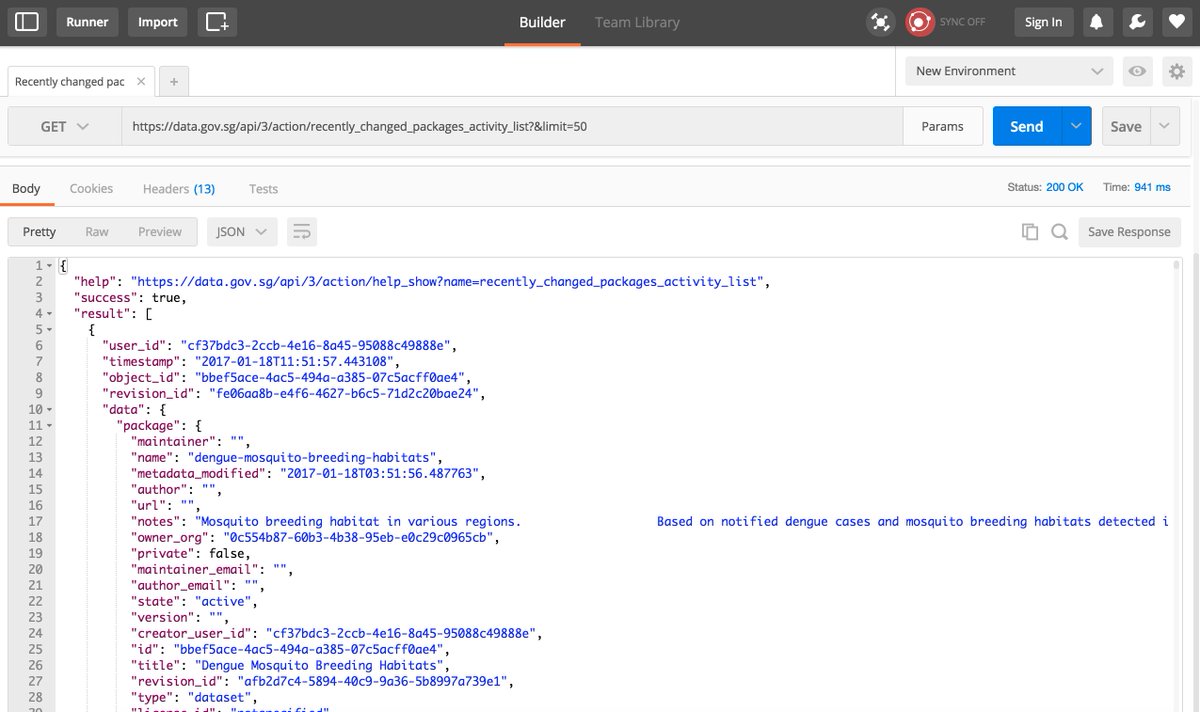1200x712 pixels.
Task: Open the Tests response tab
Action: [x=263, y=189]
